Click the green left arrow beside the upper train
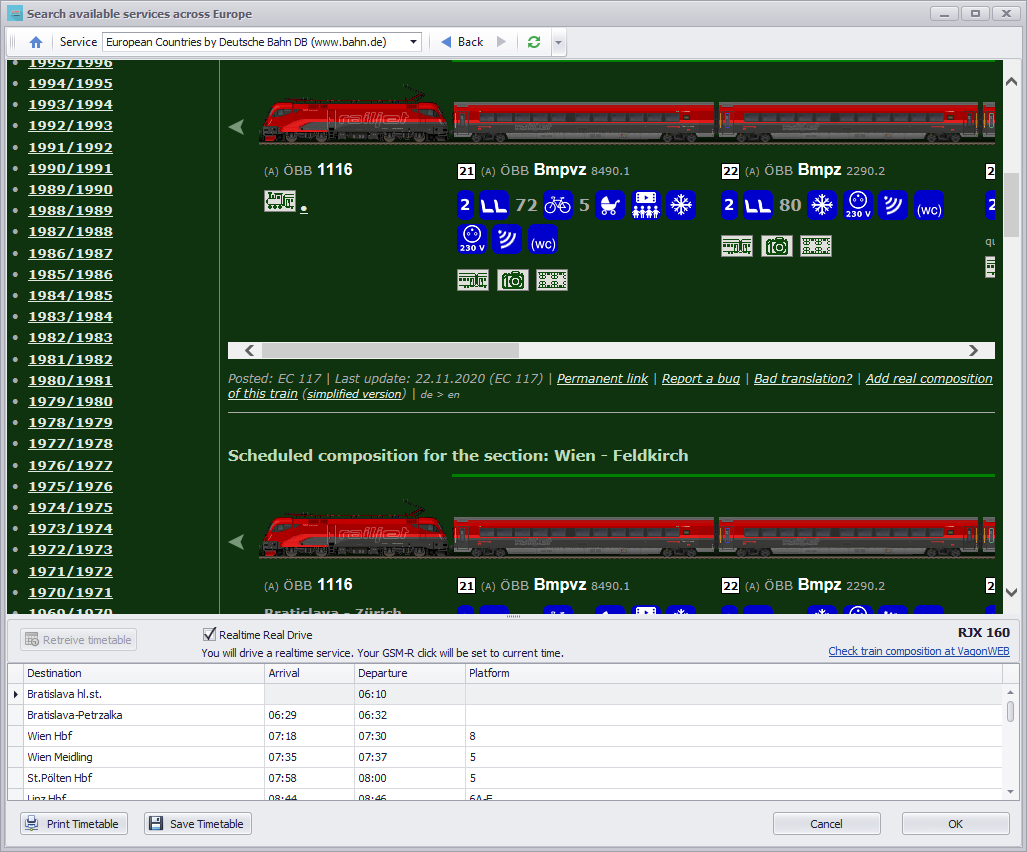Image resolution: width=1027 pixels, height=852 pixels. (x=237, y=127)
